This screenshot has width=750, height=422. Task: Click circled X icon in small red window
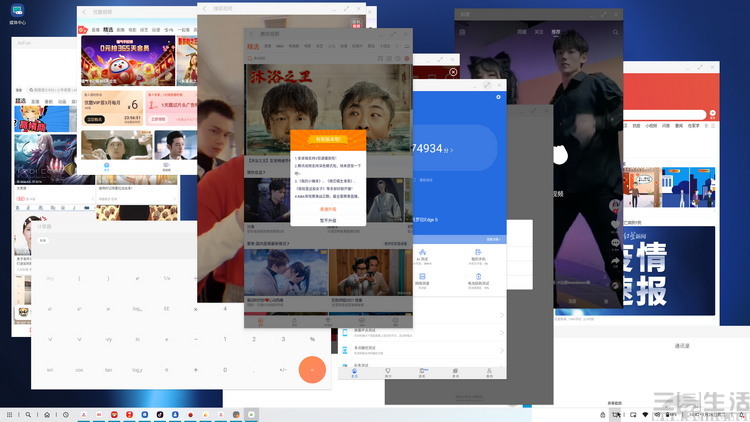(x=453, y=72)
